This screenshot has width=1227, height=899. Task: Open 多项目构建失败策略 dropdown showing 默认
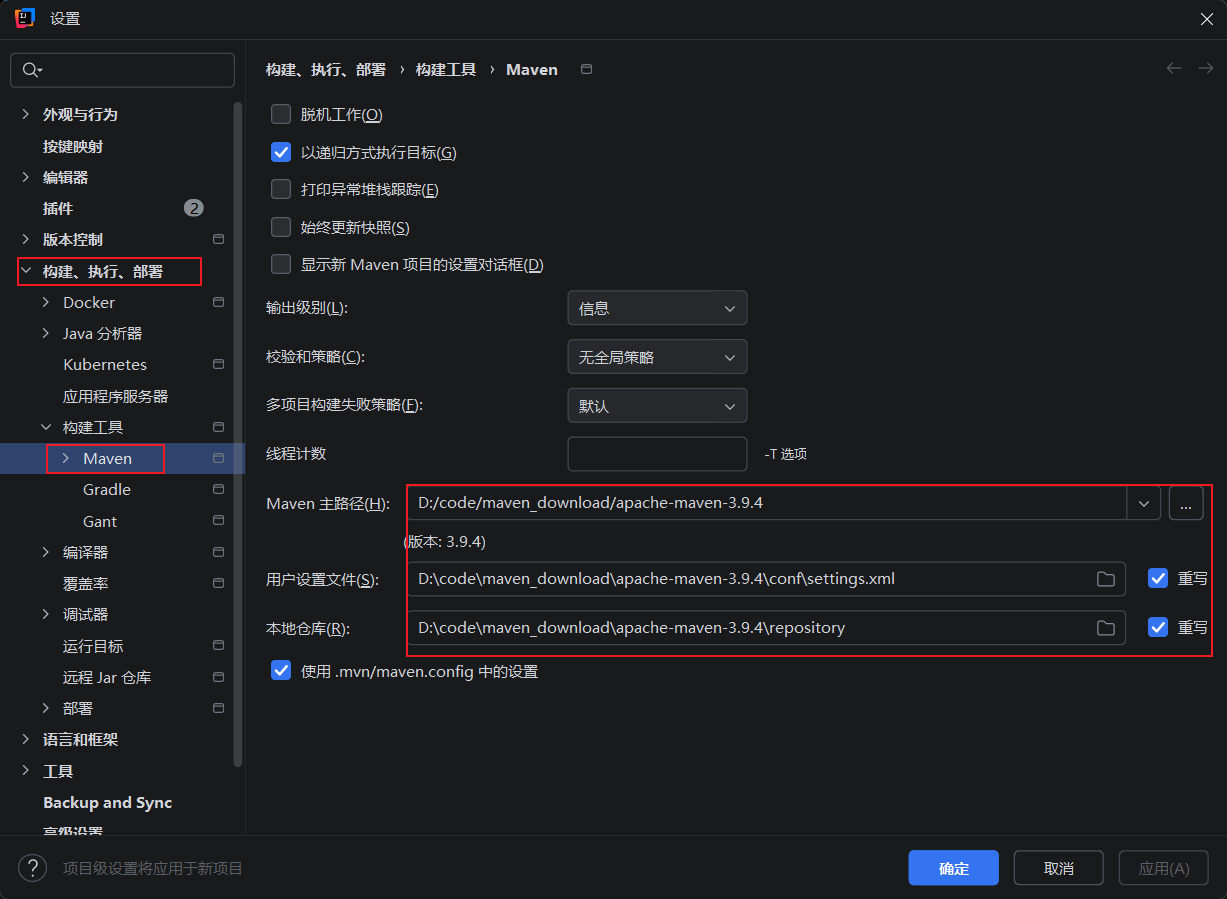657,406
